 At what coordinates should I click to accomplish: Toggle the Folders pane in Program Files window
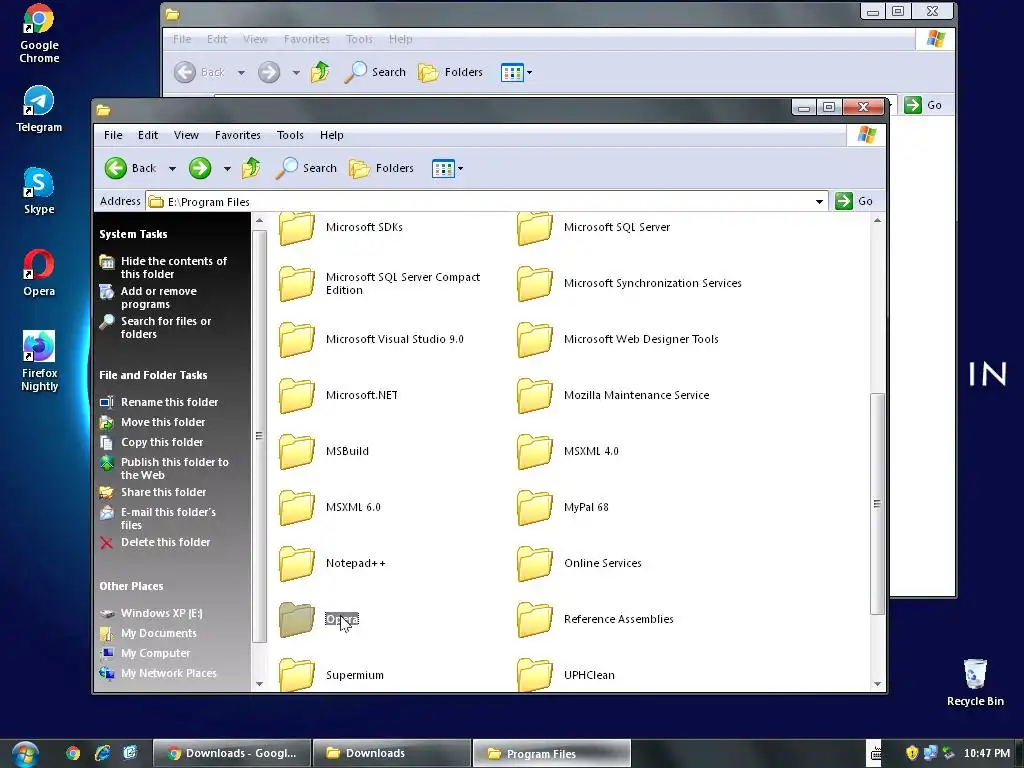coord(381,168)
